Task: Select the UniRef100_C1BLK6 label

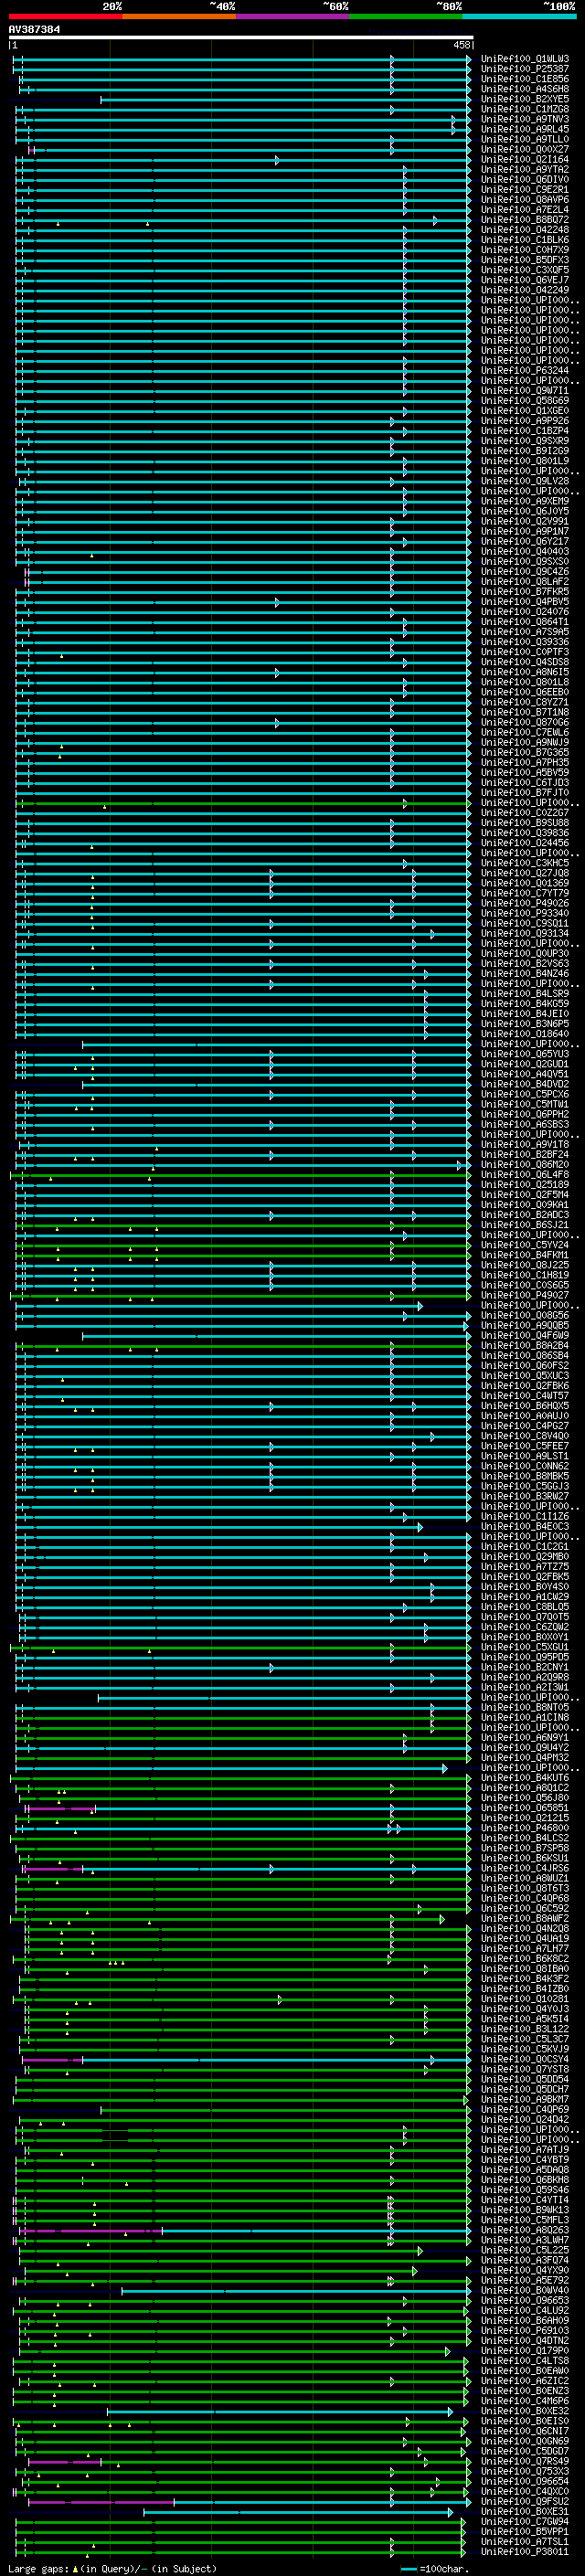Action: click(x=525, y=240)
